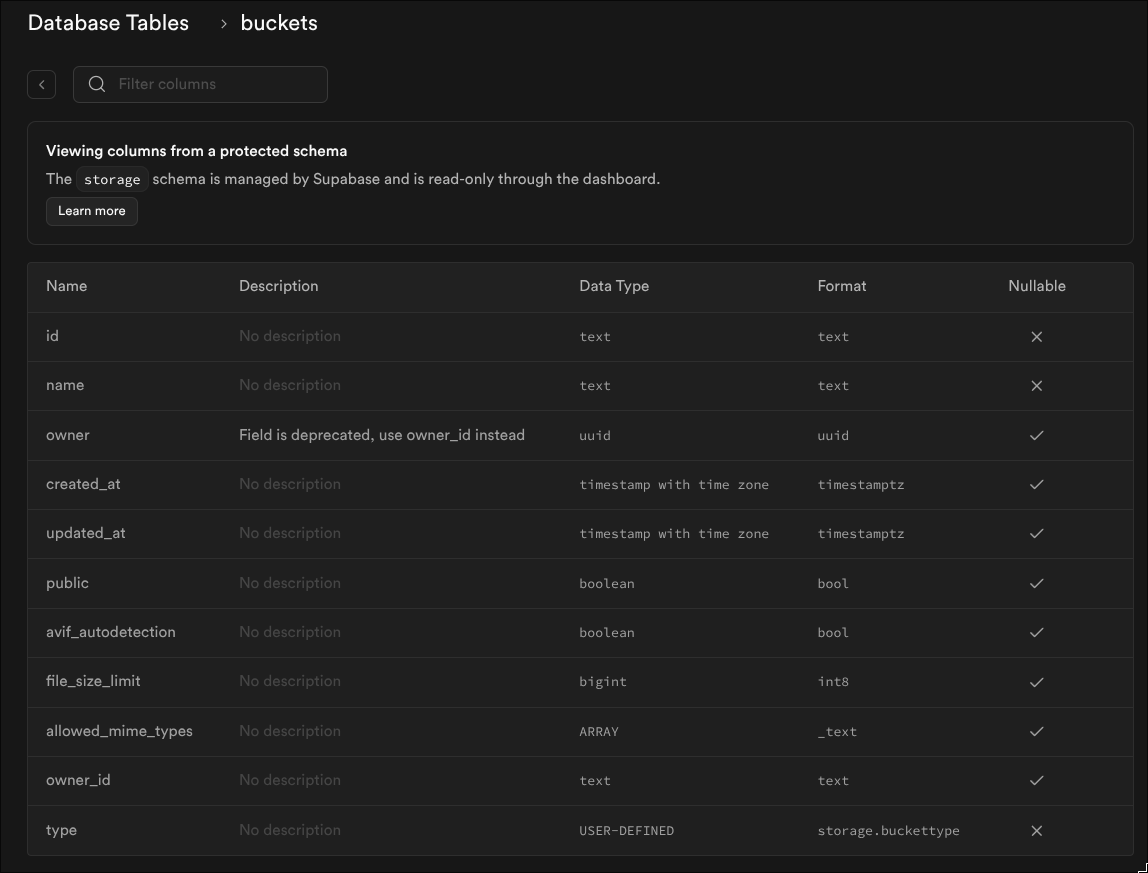Click the nullable checkmark for public row
The image size is (1148, 873).
(x=1036, y=583)
